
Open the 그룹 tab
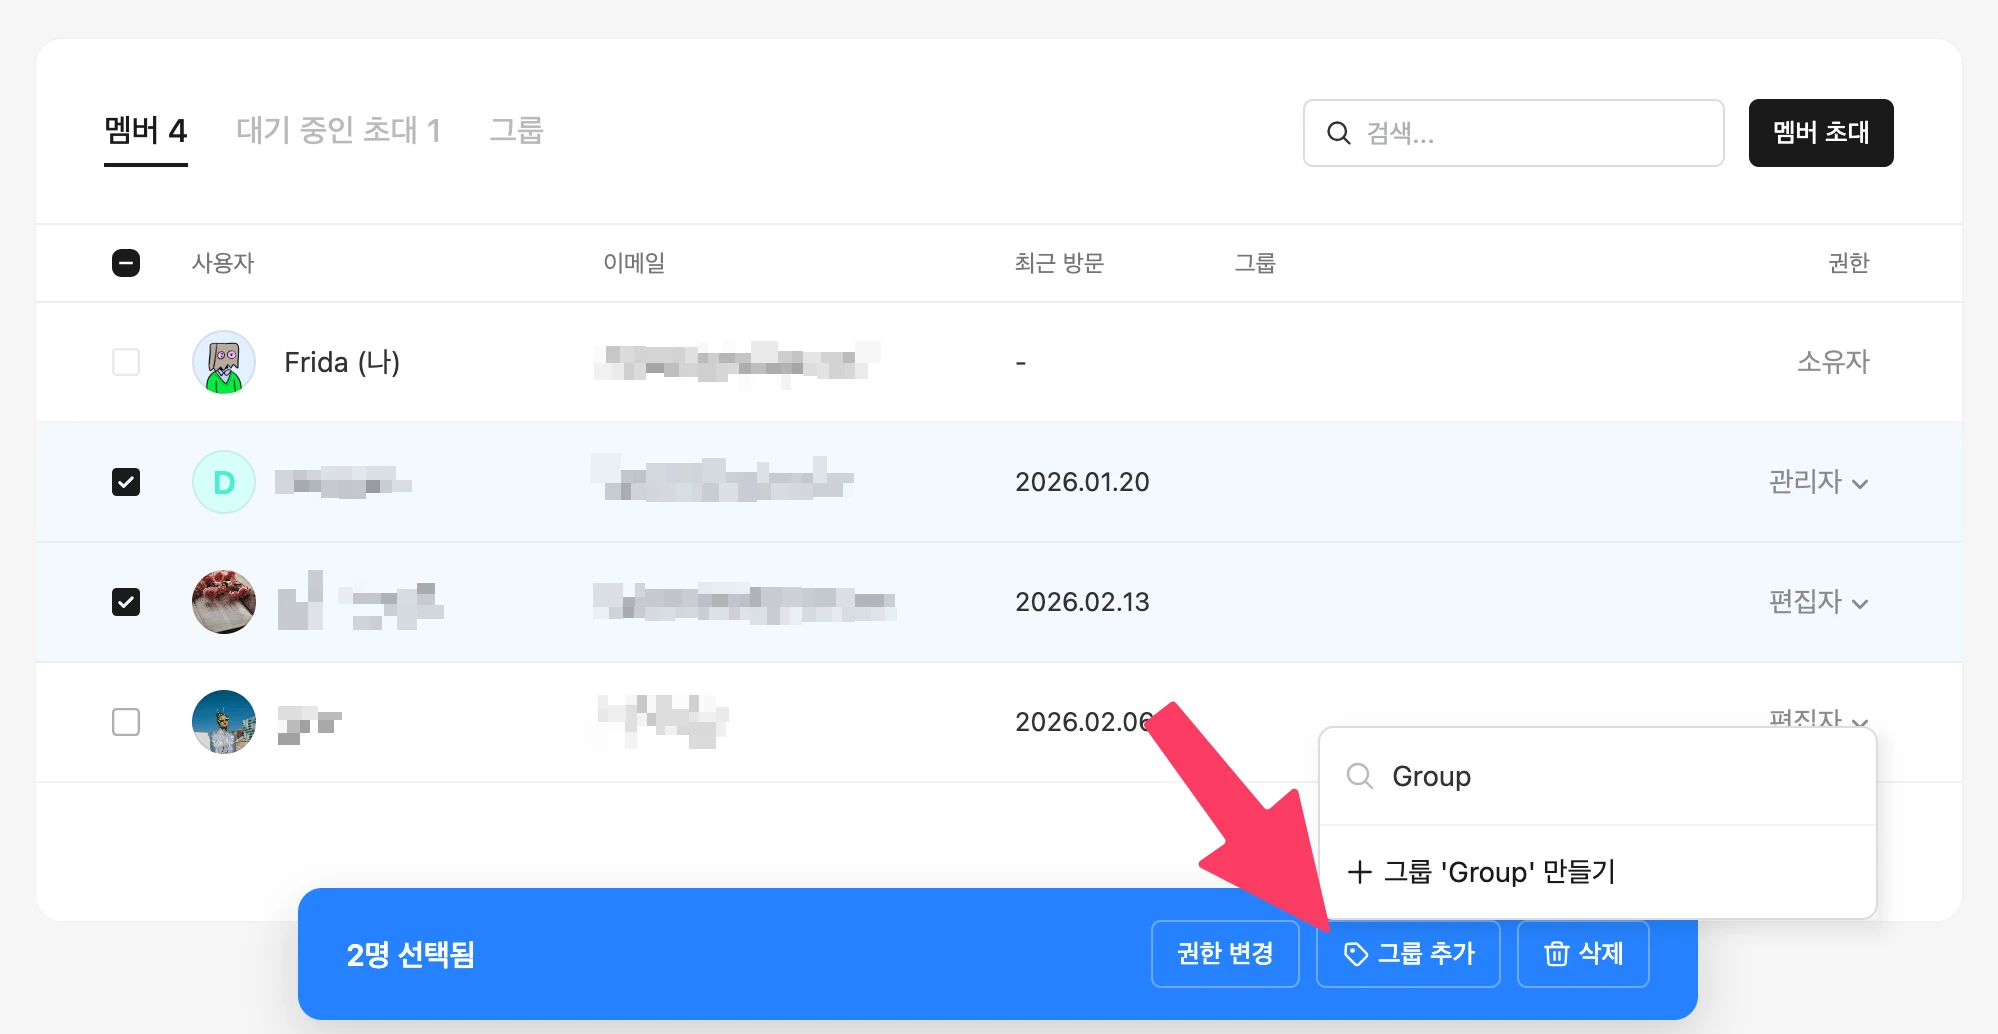516,131
